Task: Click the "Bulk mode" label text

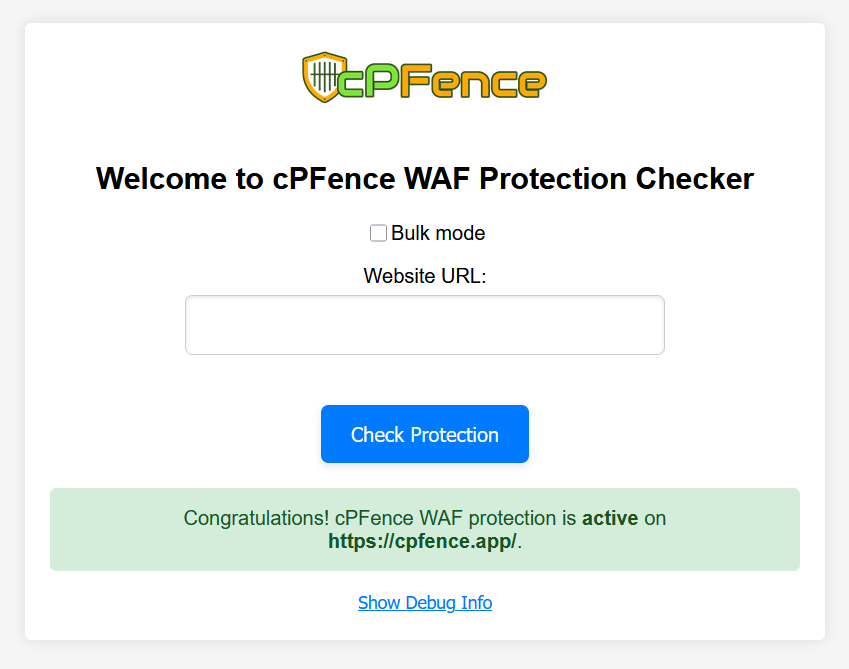Action: click(x=438, y=233)
